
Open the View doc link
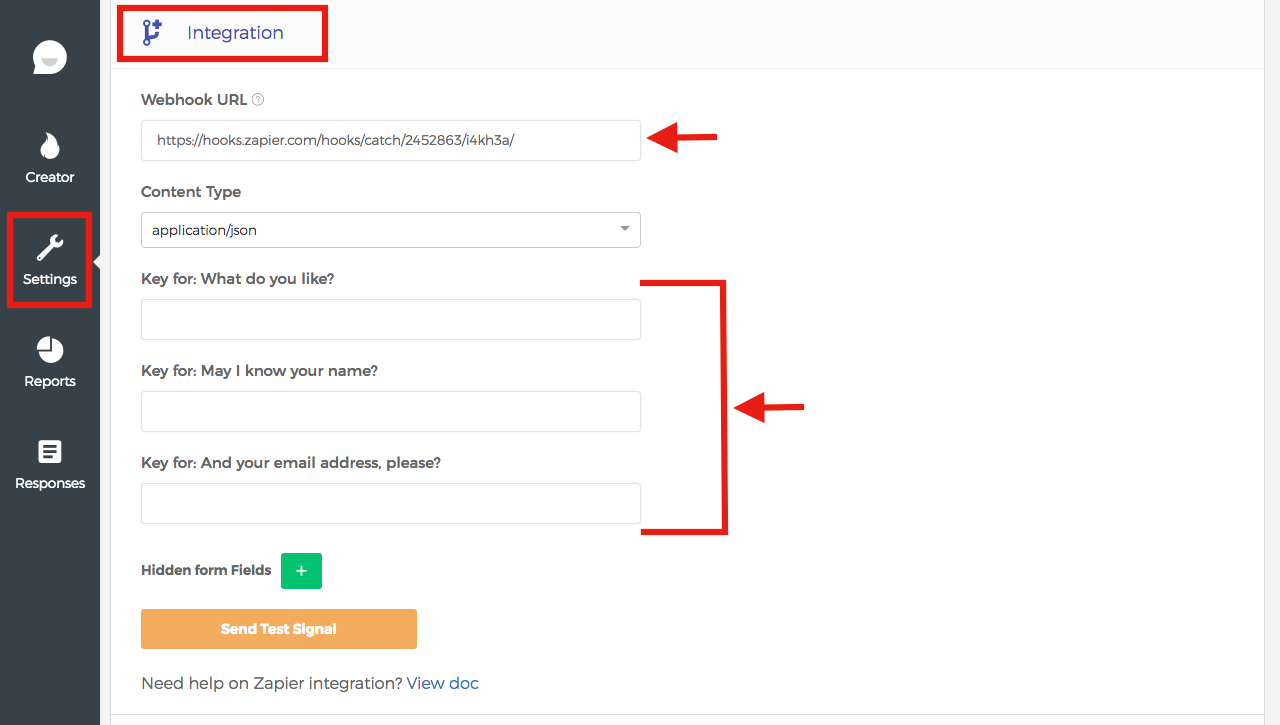pos(443,684)
